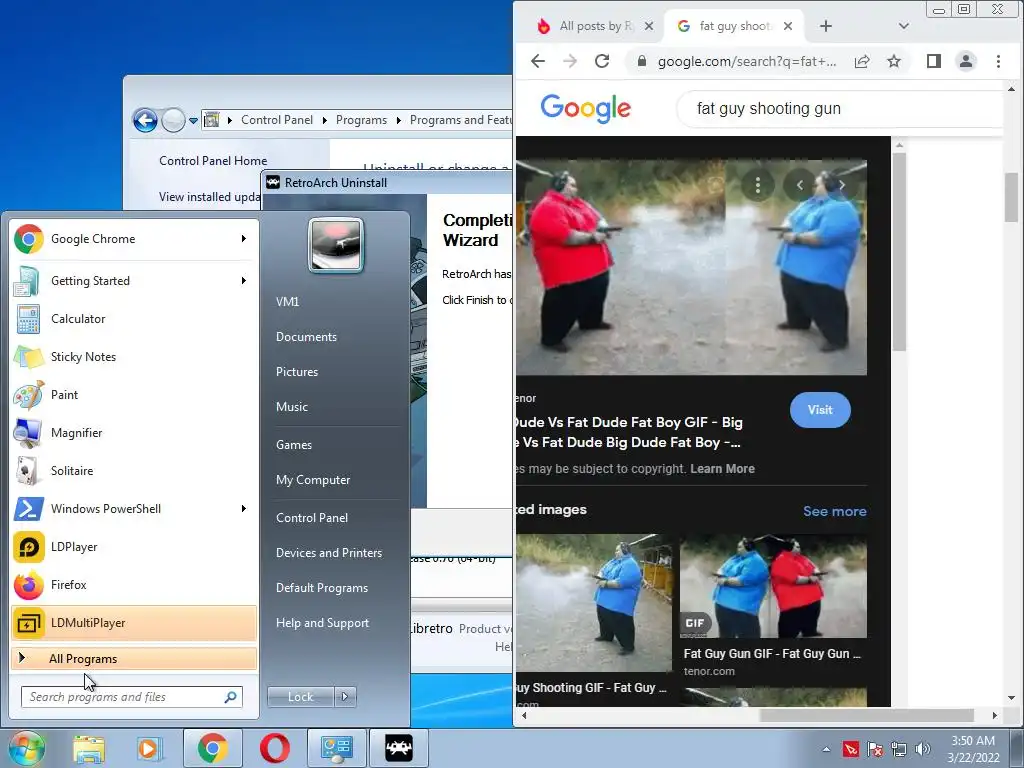Viewport: 1024px width, 768px height.
Task: Open Opera browser from taskbar
Action: pos(275,748)
